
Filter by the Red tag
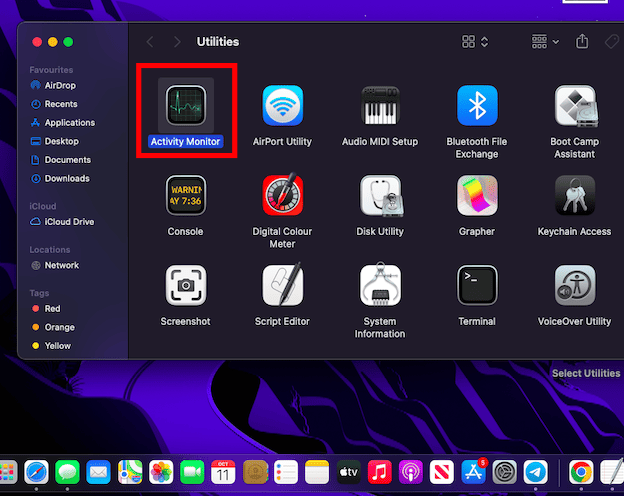click(x=52, y=309)
